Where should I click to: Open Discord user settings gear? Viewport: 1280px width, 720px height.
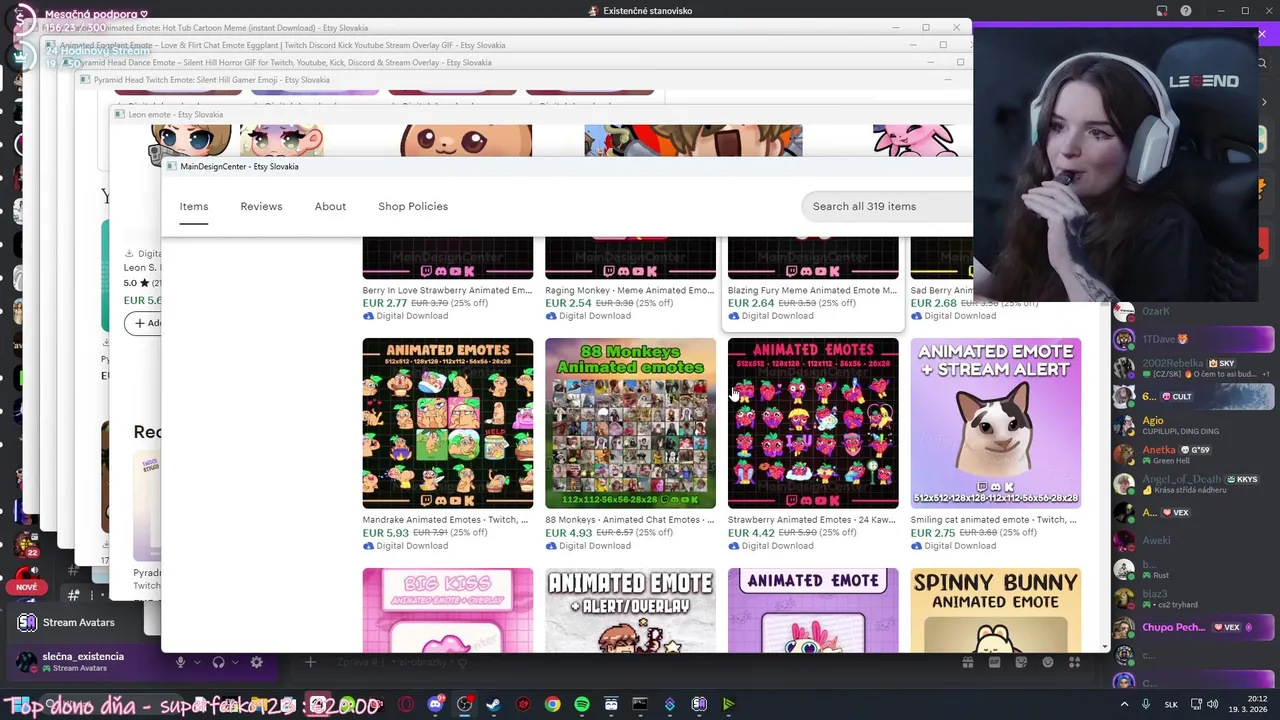(x=257, y=662)
